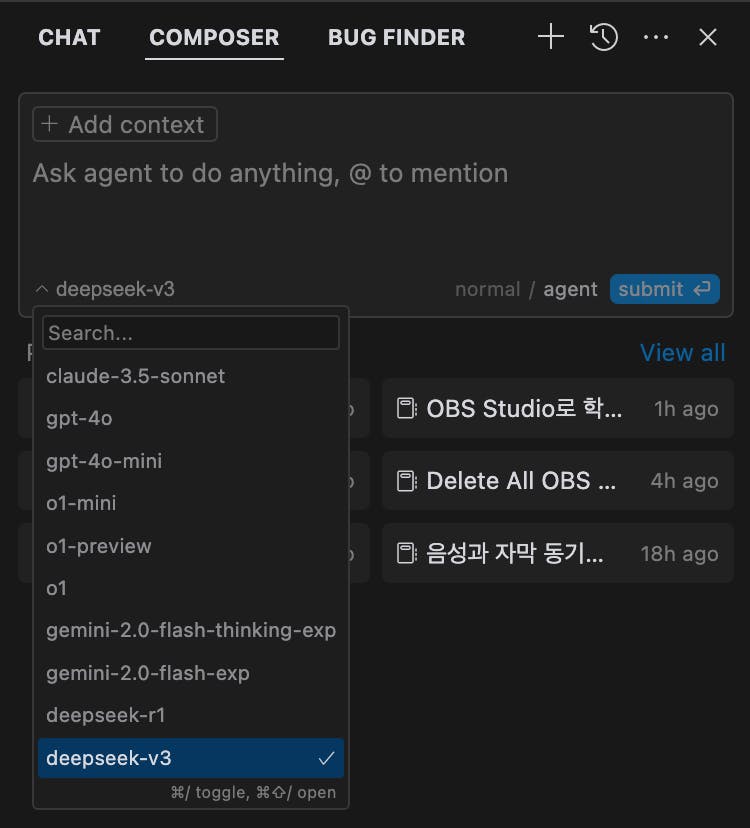The height and width of the screenshot is (828, 750).
Task: Click the OBS Studio composer notepad icon
Action: tap(406, 408)
